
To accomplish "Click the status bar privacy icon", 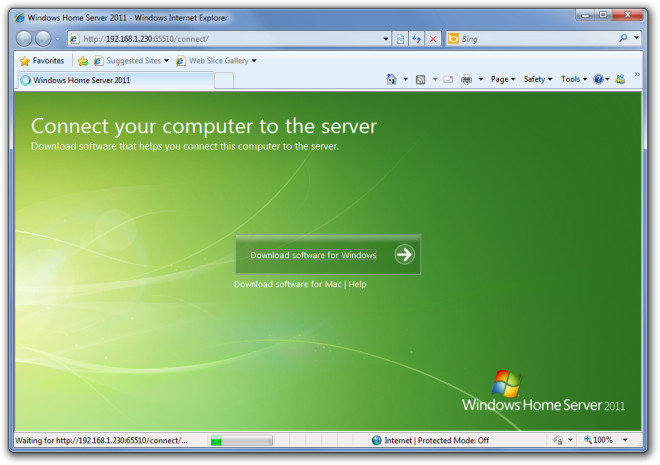I will pos(558,440).
